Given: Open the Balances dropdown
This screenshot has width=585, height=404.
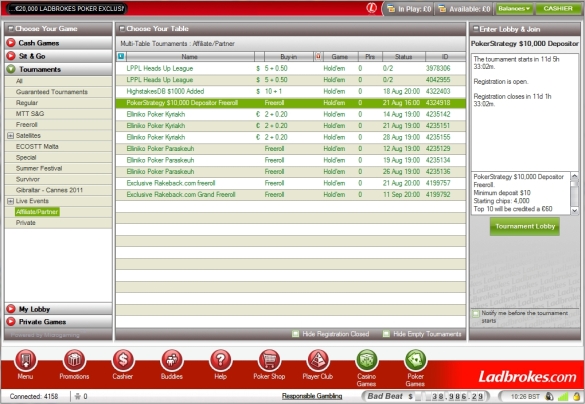Looking at the screenshot, I should [x=514, y=9].
